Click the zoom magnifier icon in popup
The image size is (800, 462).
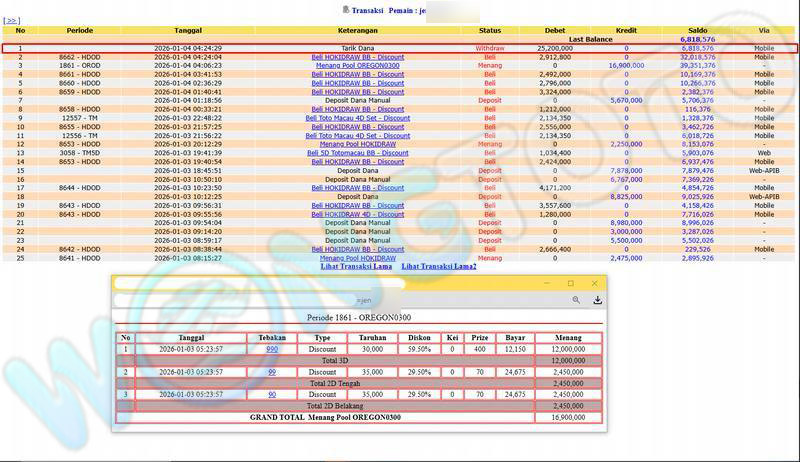(x=576, y=300)
